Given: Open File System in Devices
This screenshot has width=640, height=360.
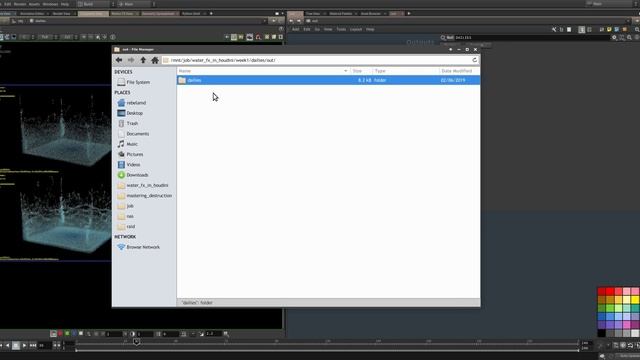Looking at the screenshot, I should 133,82.
